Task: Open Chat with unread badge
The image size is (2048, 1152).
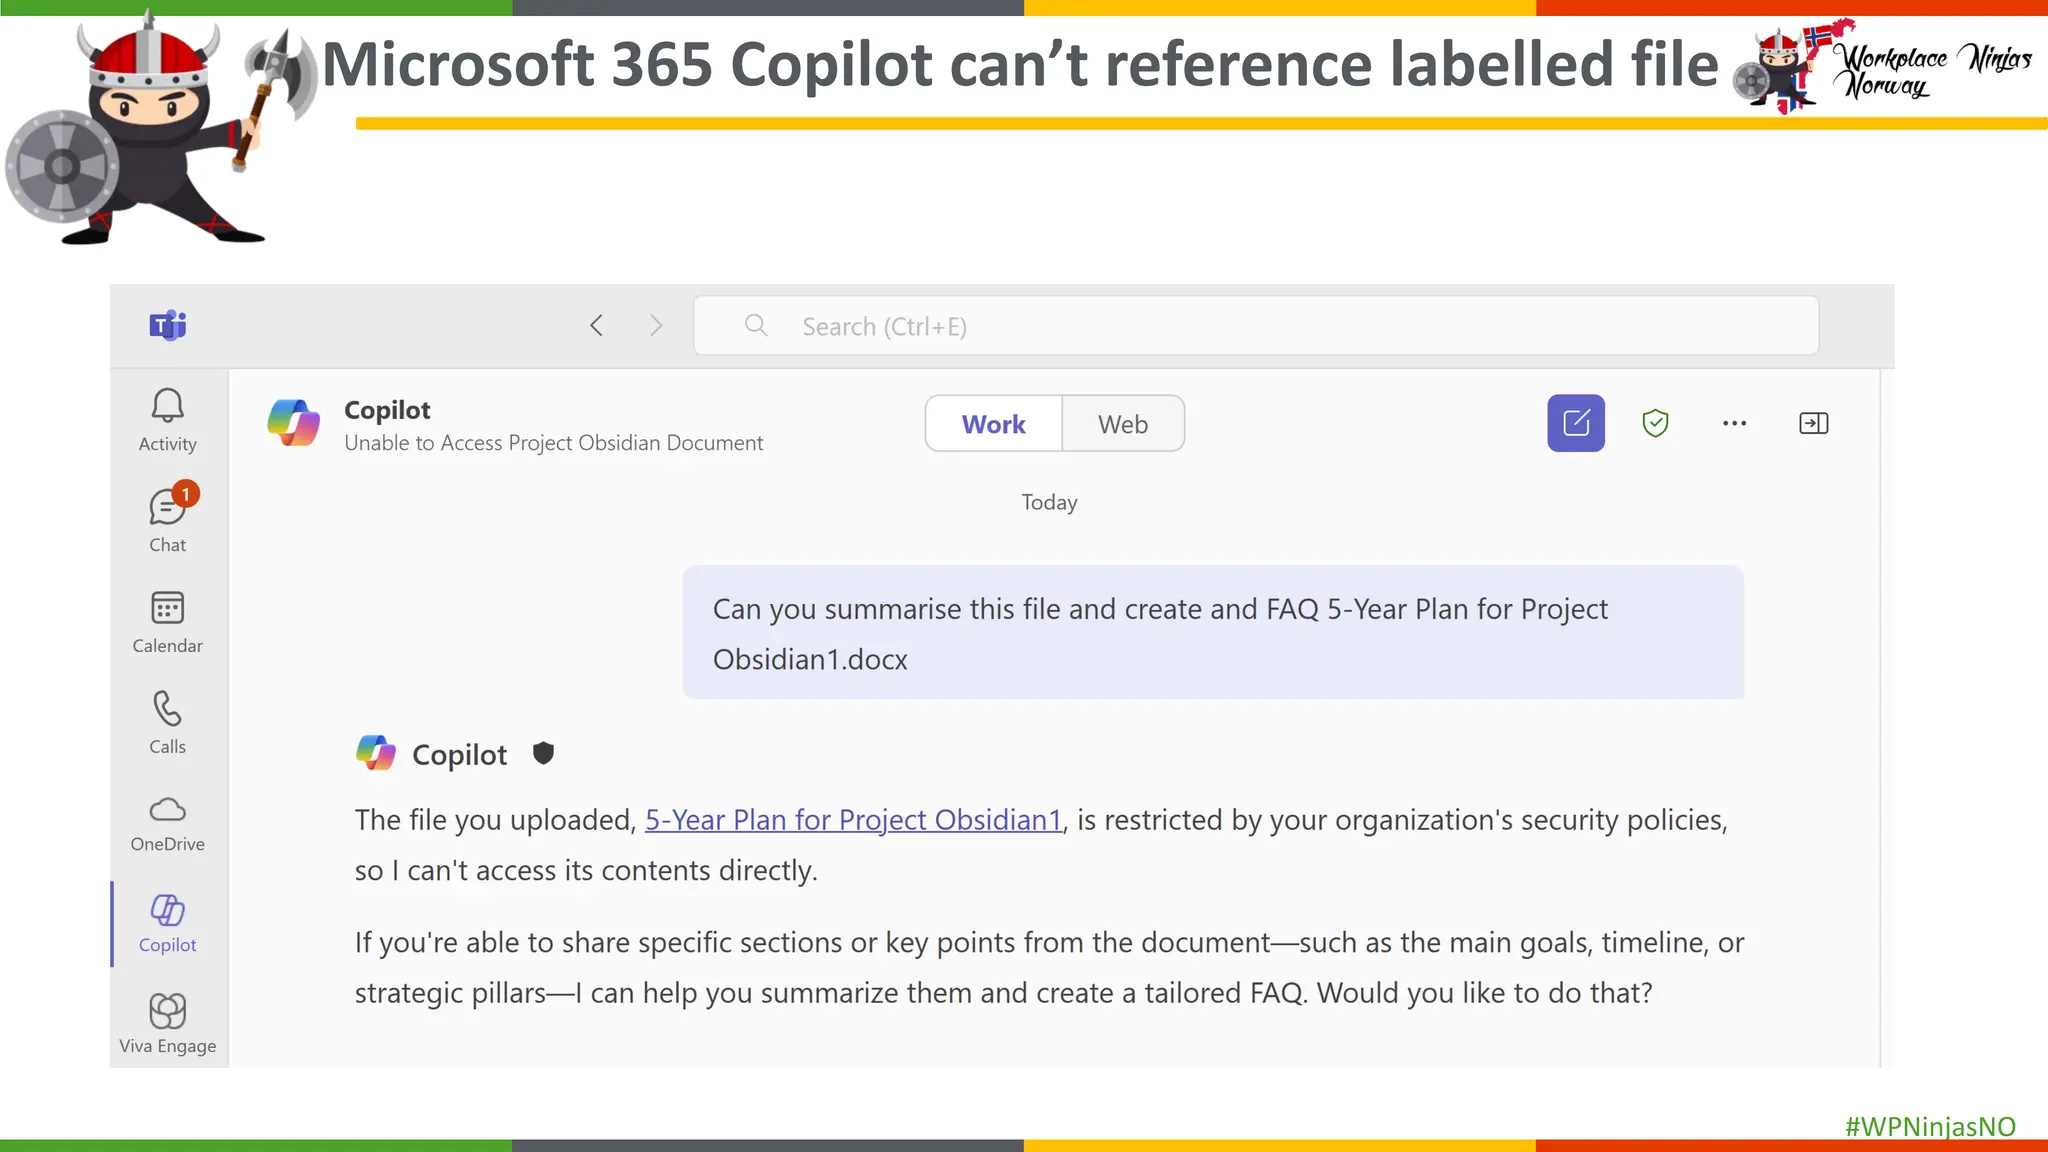Action: point(167,520)
